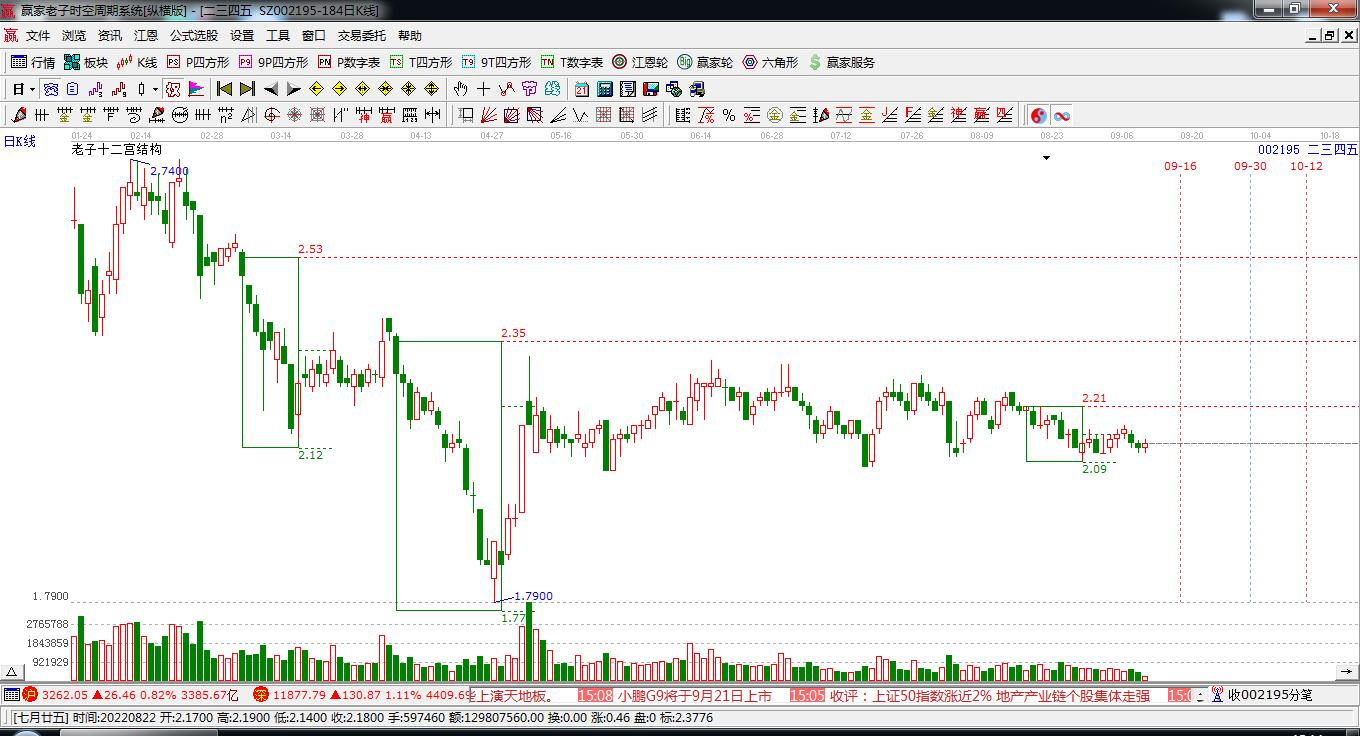The image size is (1360, 736).
Task: Open the 公式选股 menu
Action: pyautogui.click(x=194, y=35)
